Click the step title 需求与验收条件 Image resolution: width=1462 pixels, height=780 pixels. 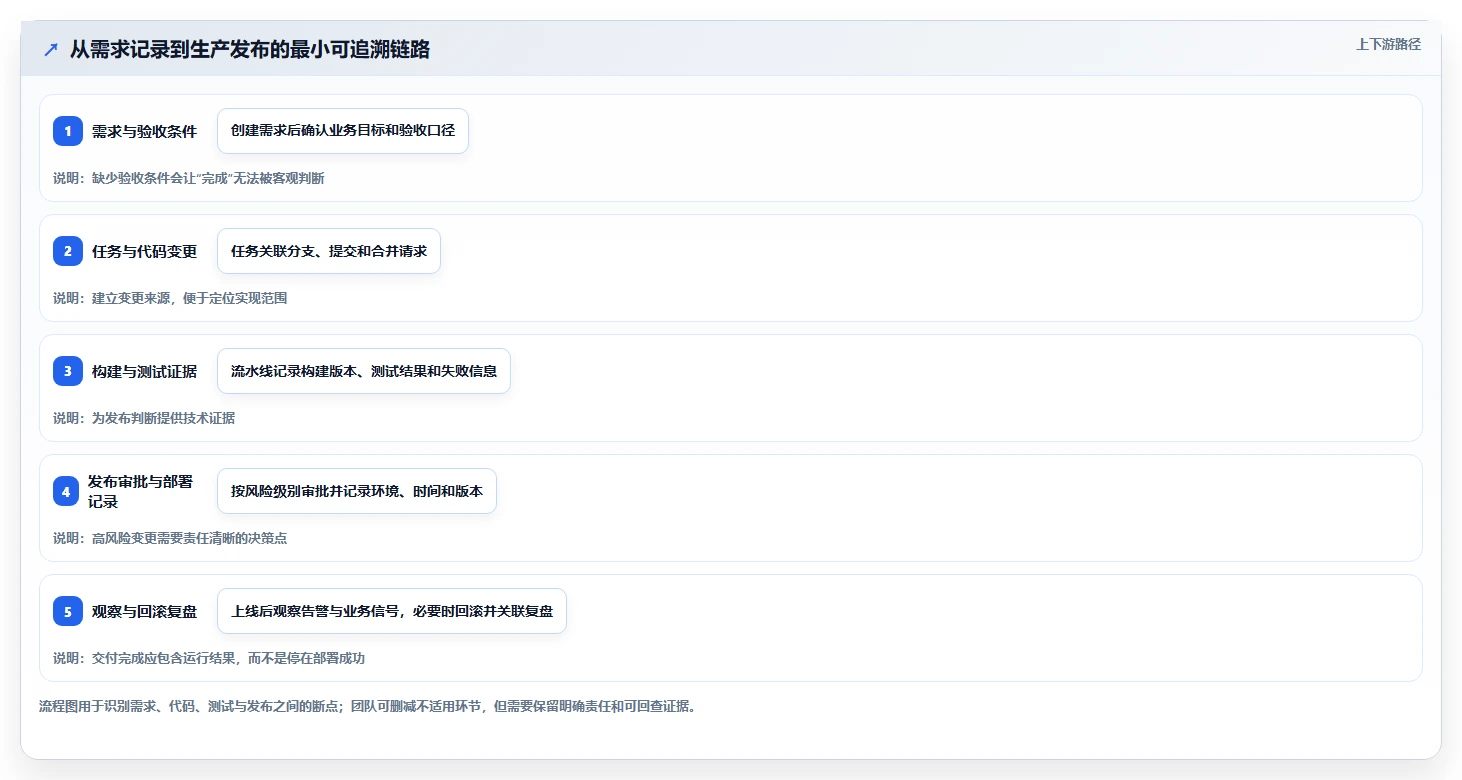pyautogui.click(x=144, y=131)
